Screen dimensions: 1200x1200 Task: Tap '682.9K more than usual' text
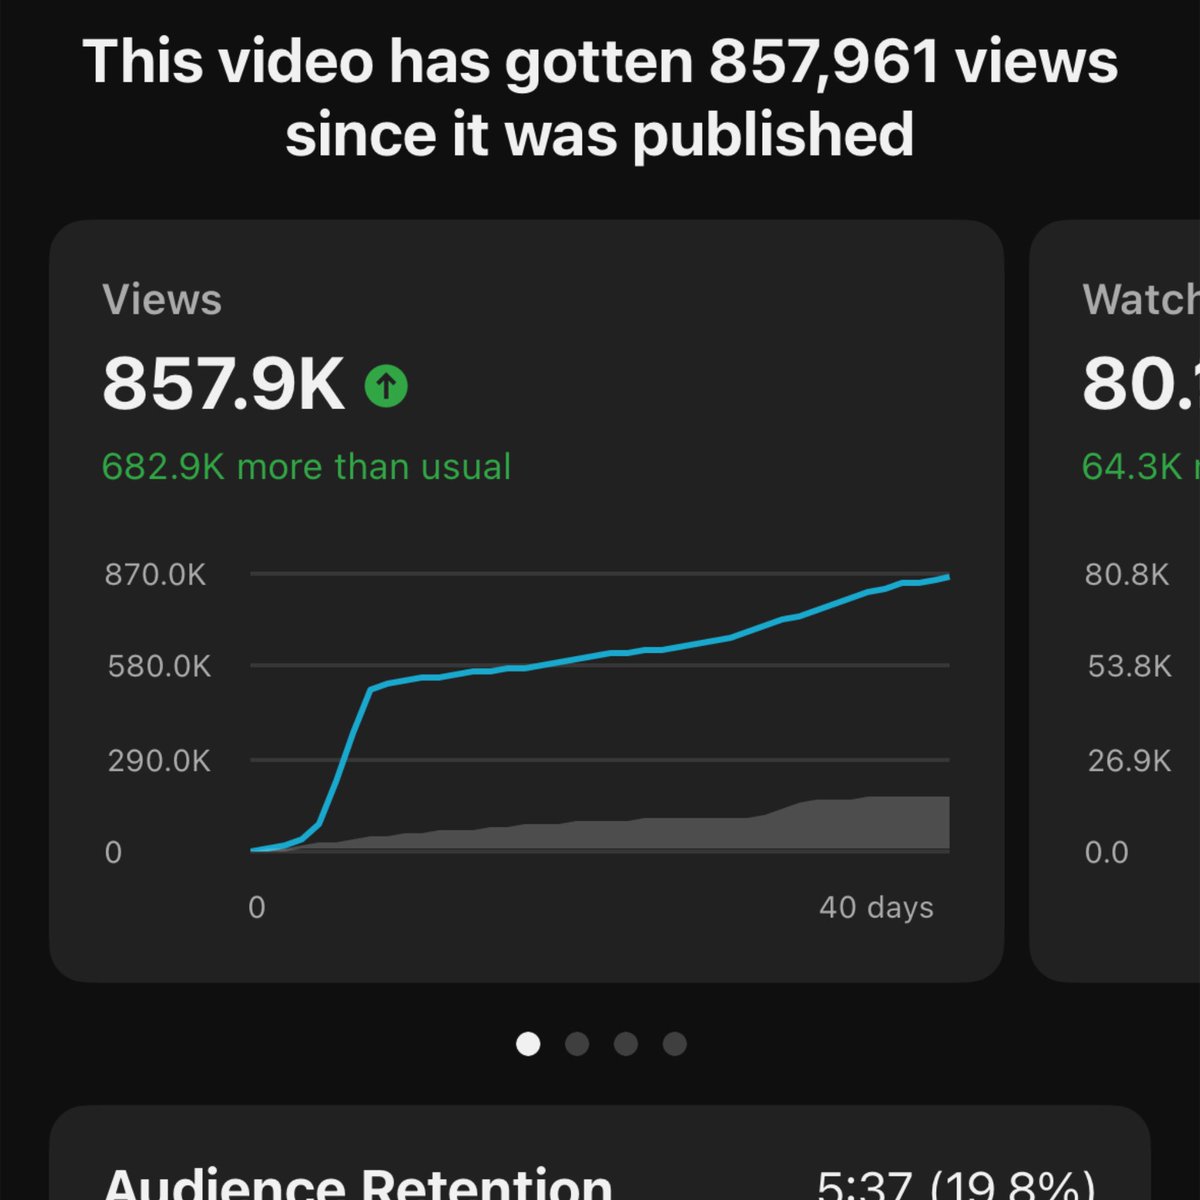point(306,467)
